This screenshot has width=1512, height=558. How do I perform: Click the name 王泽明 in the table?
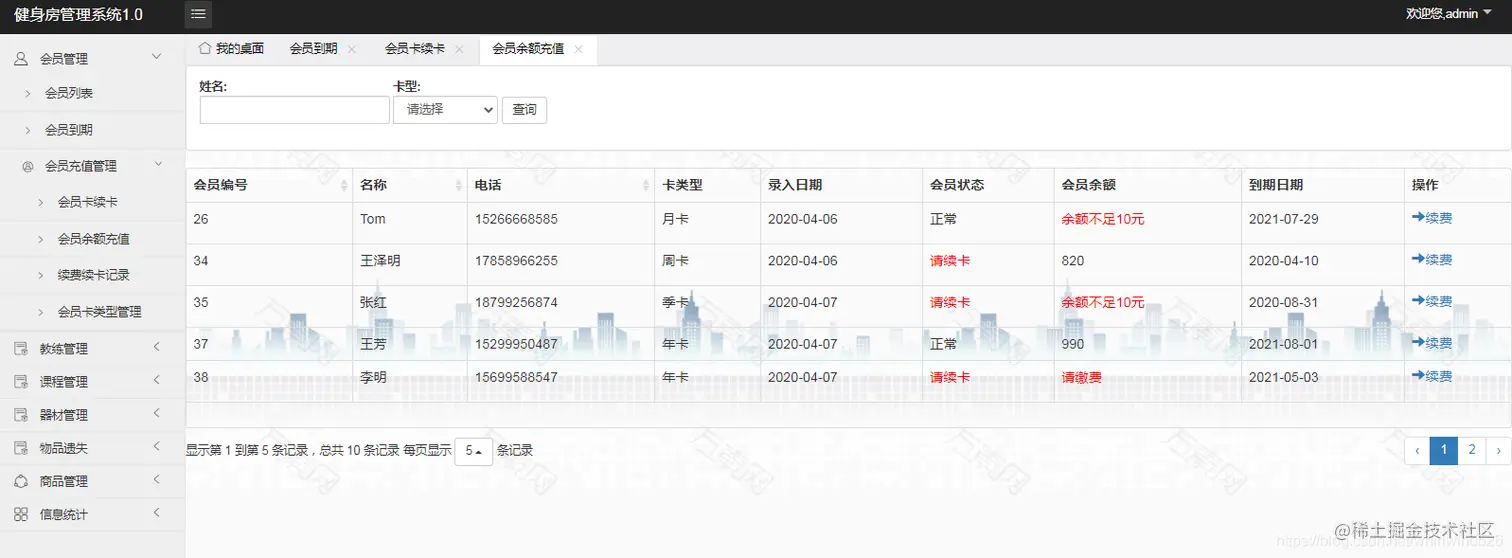point(380,260)
